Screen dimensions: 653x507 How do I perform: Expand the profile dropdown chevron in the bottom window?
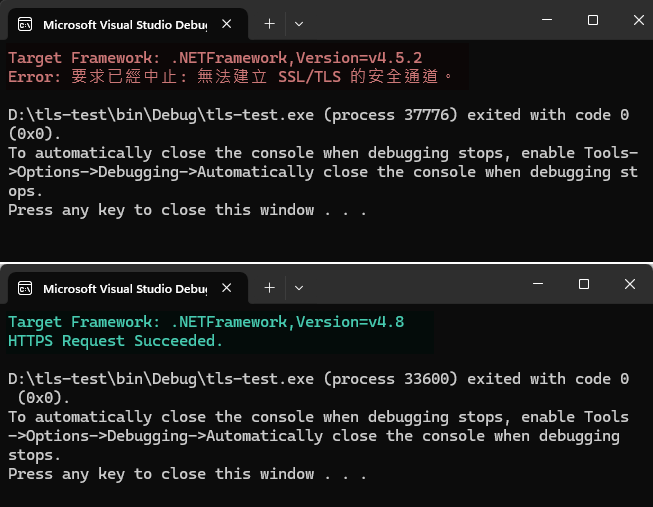click(x=299, y=288)
